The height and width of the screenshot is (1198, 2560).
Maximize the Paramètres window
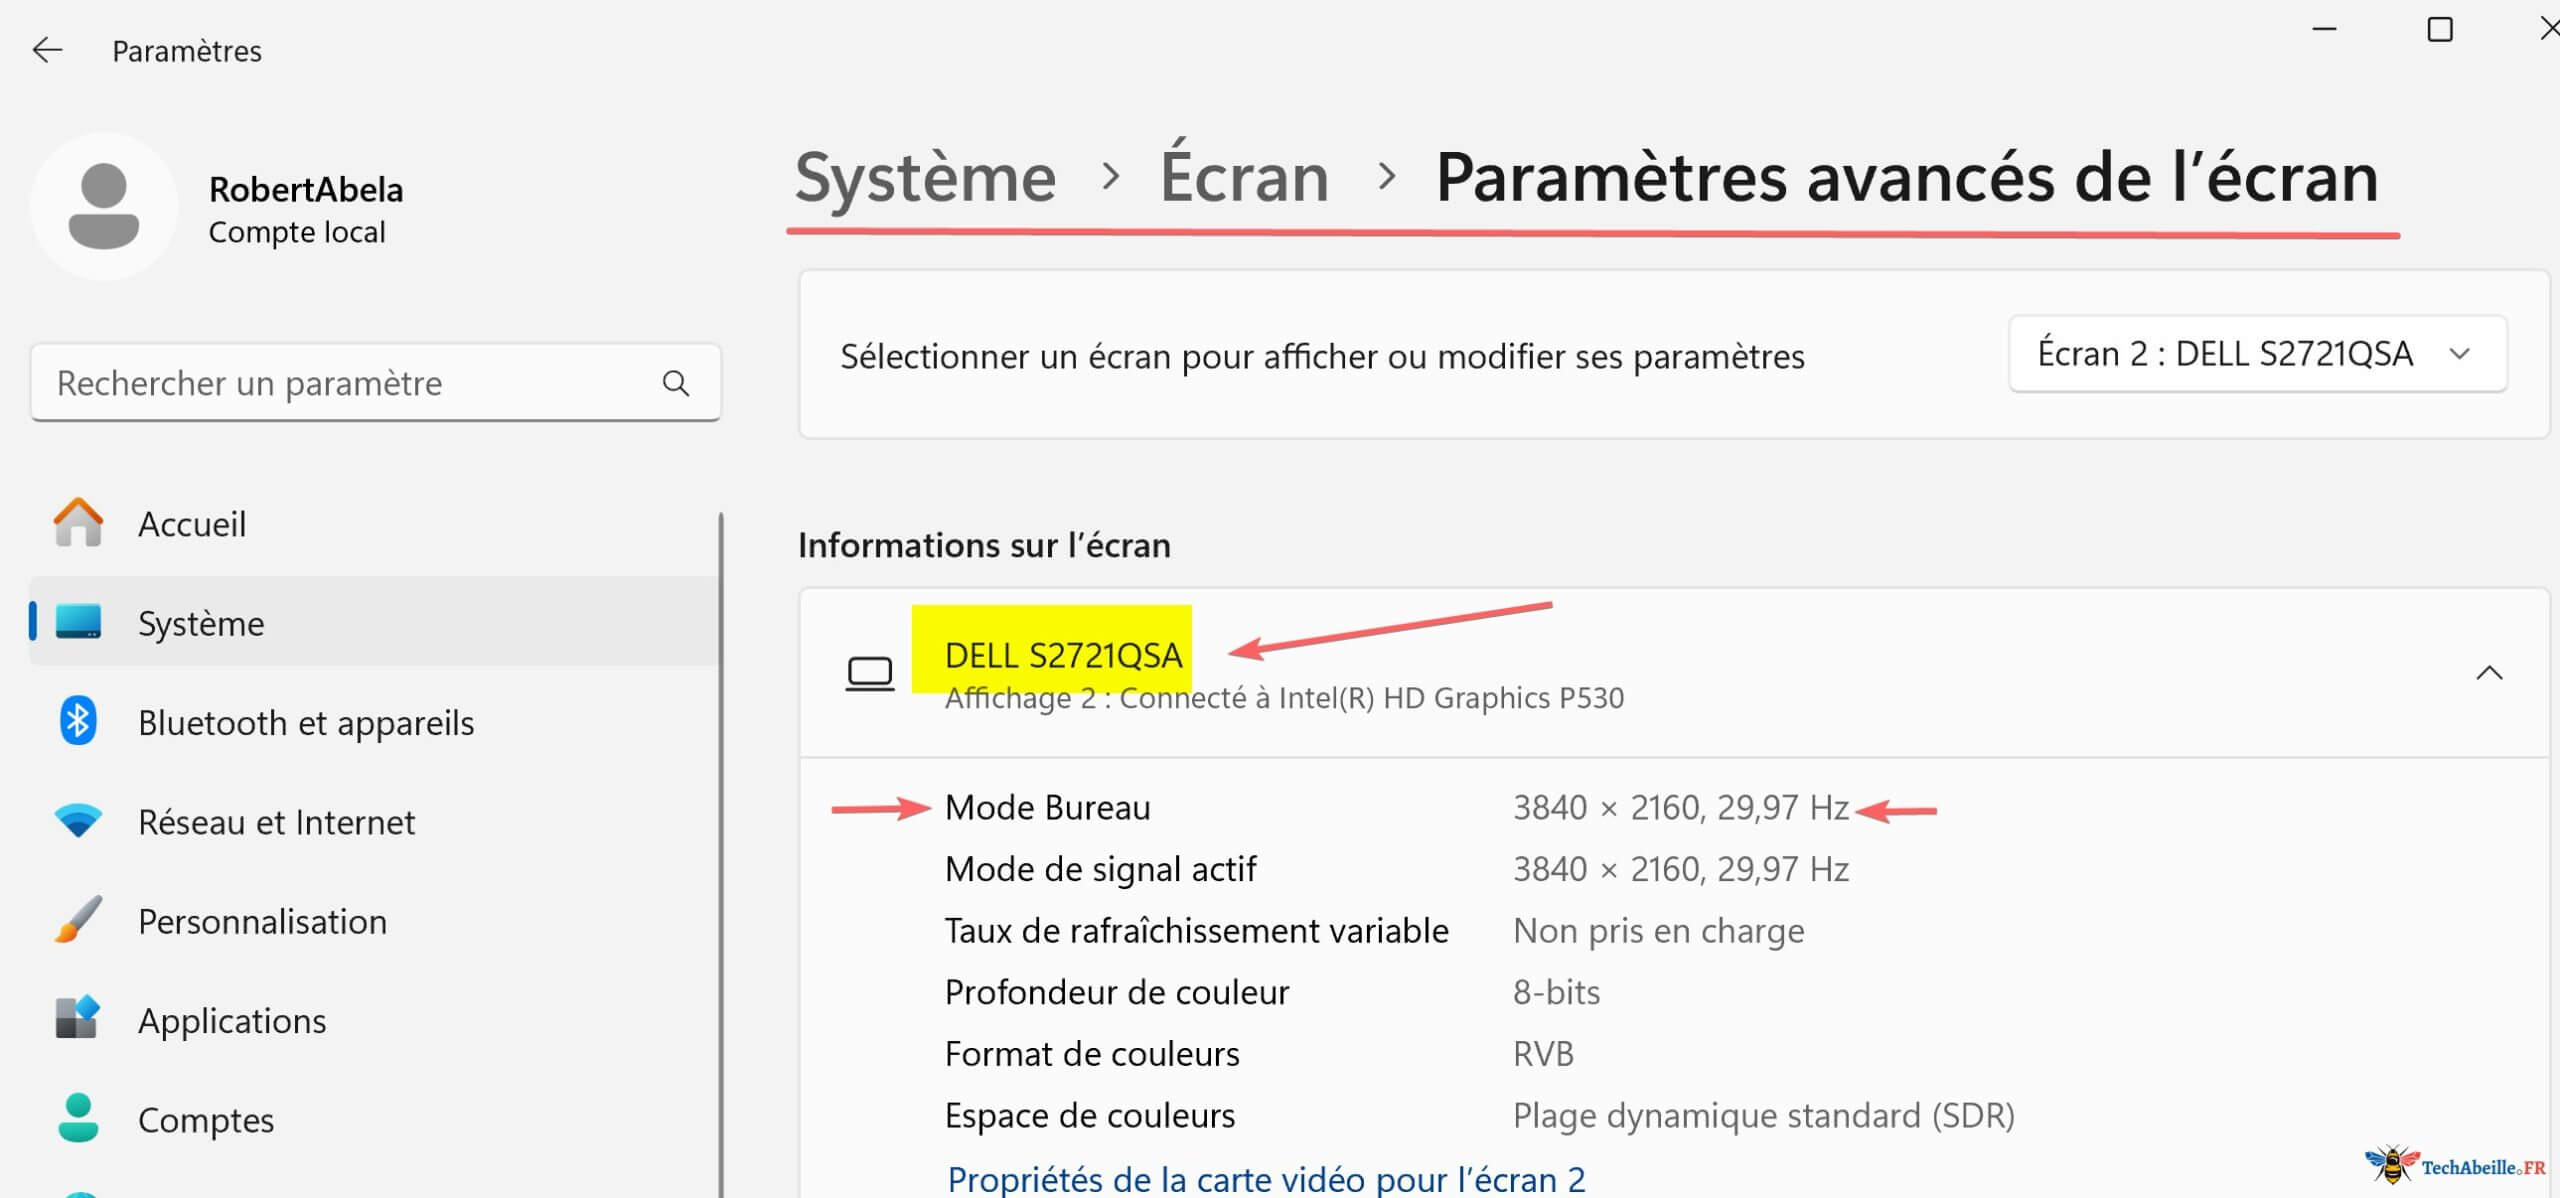pos(2440,30)
